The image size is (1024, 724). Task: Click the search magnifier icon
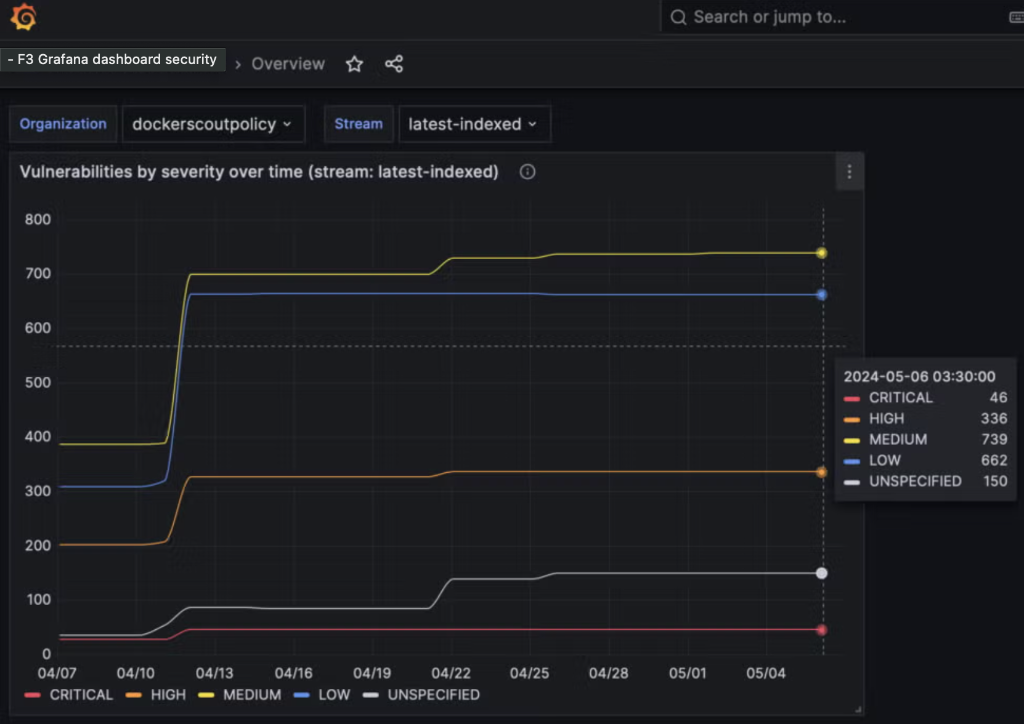coord(679,17)
